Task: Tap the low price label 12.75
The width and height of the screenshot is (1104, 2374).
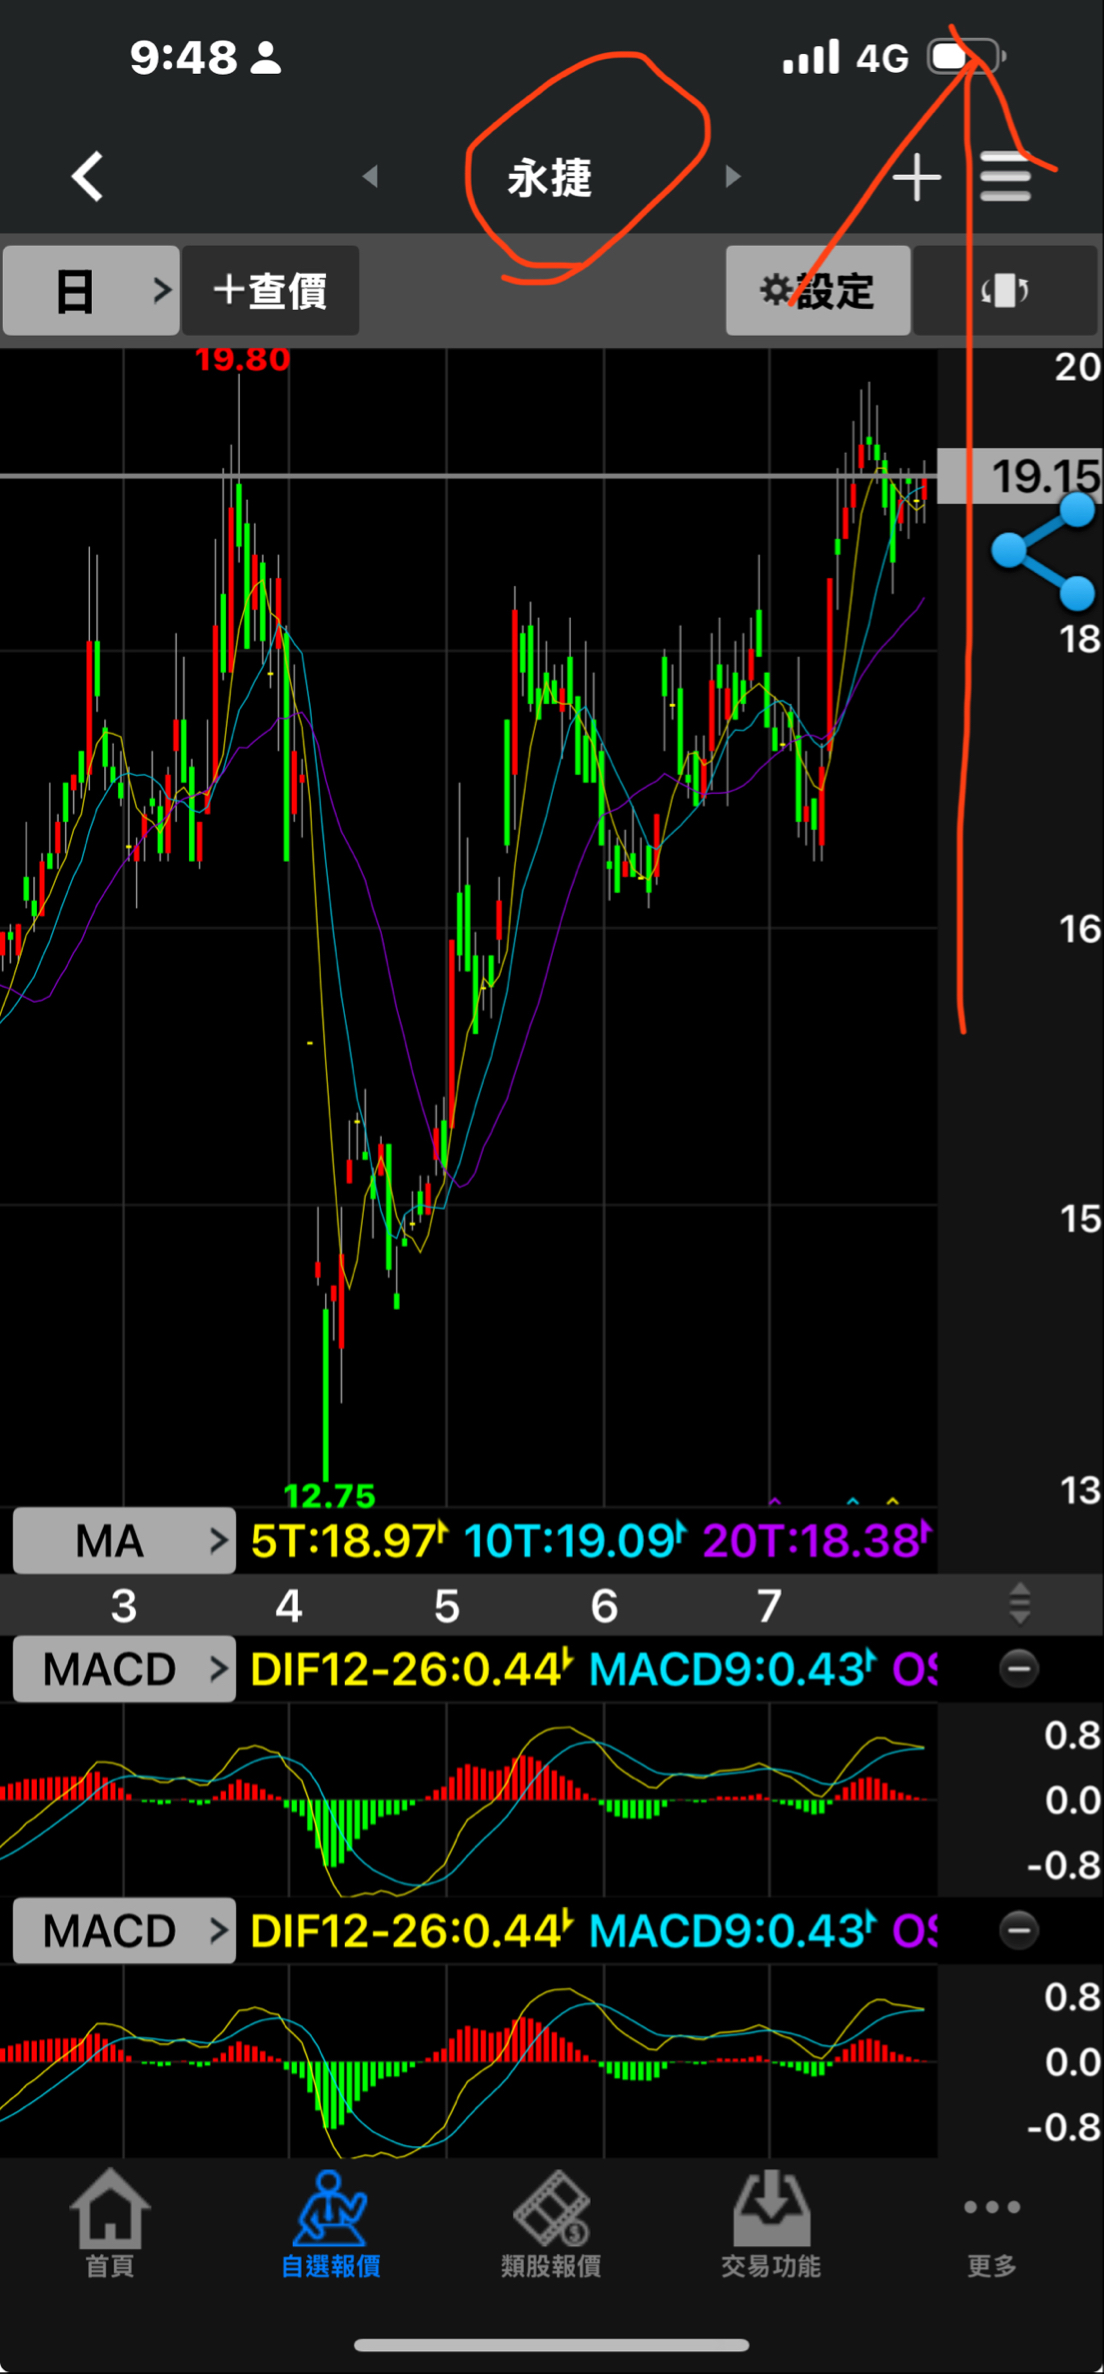Action: point(330,1496)
